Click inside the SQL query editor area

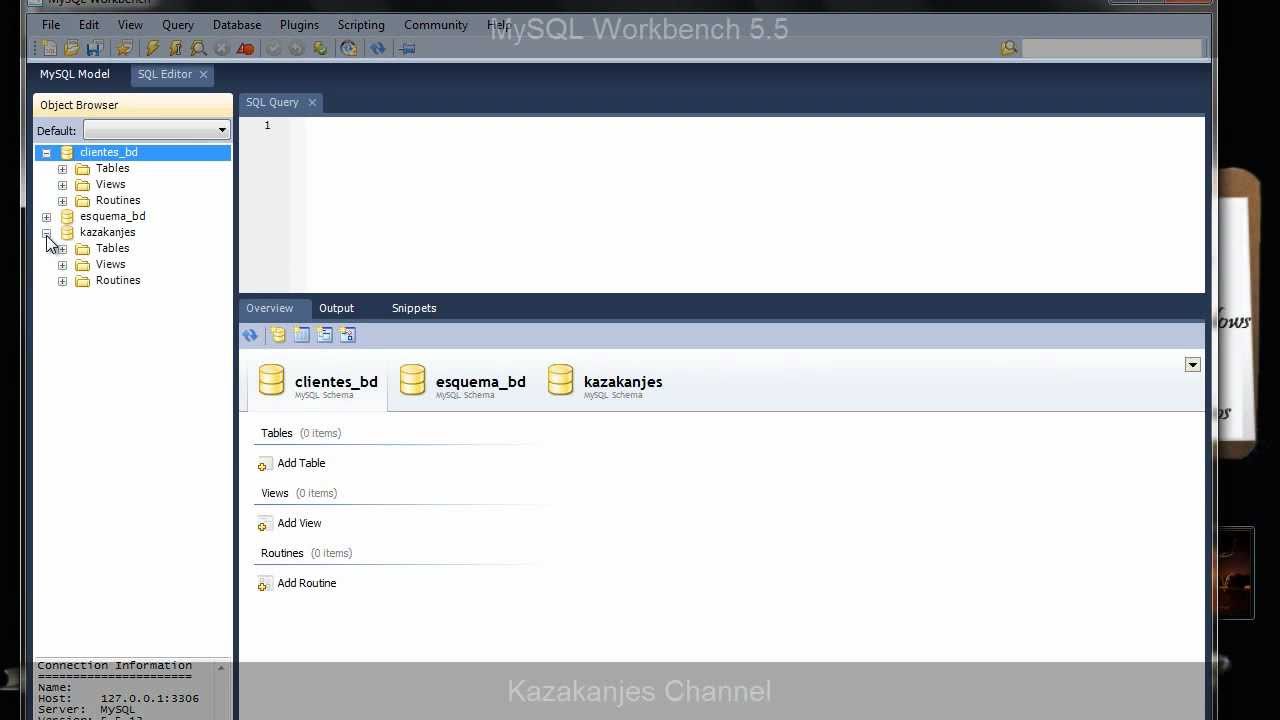[755, 205]
